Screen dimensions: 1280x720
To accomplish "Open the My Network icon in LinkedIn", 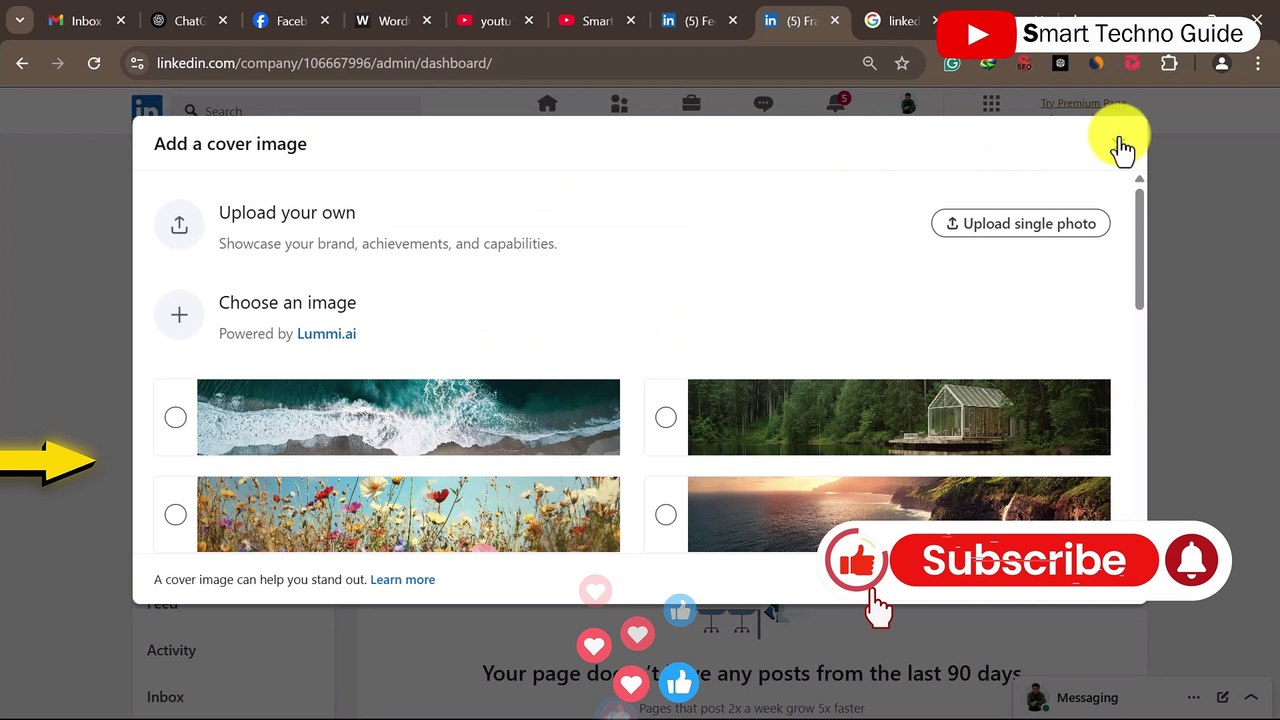I will pos(619,104).
